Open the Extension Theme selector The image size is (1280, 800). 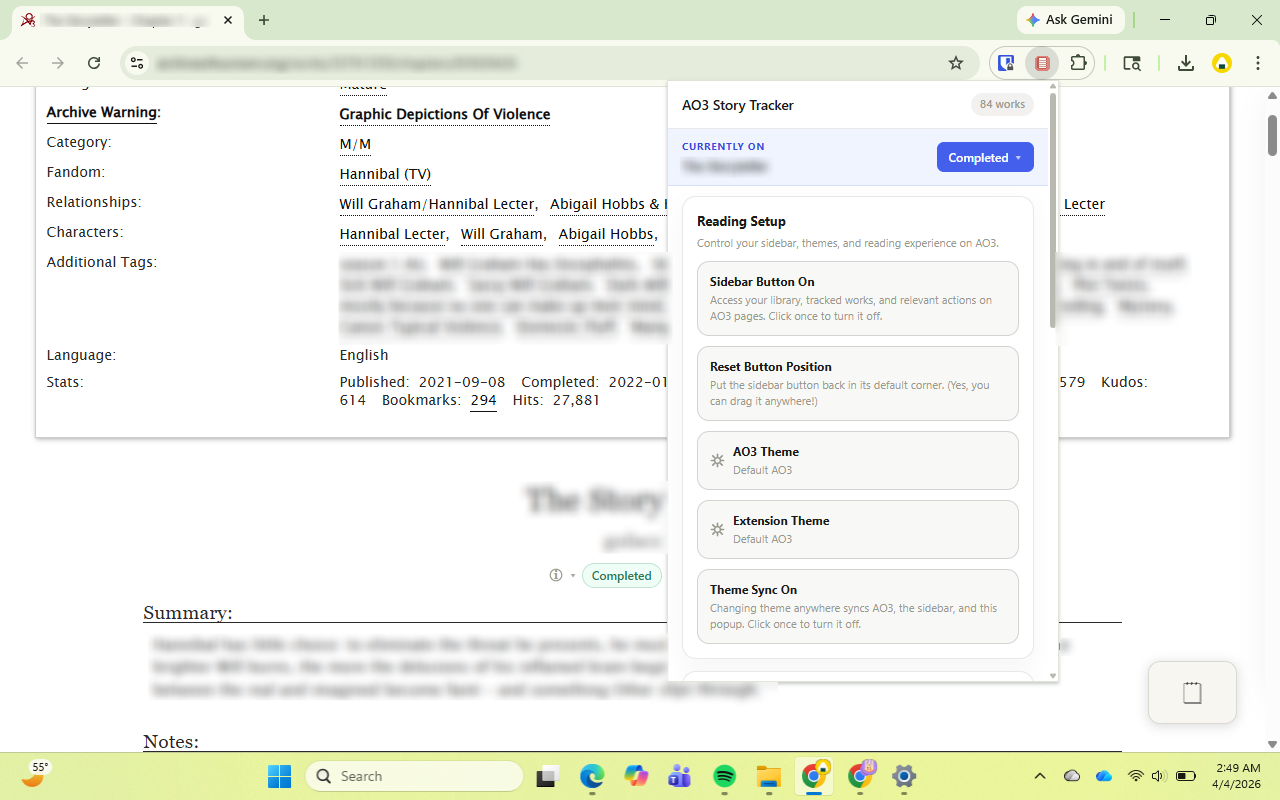click(858, 529)
